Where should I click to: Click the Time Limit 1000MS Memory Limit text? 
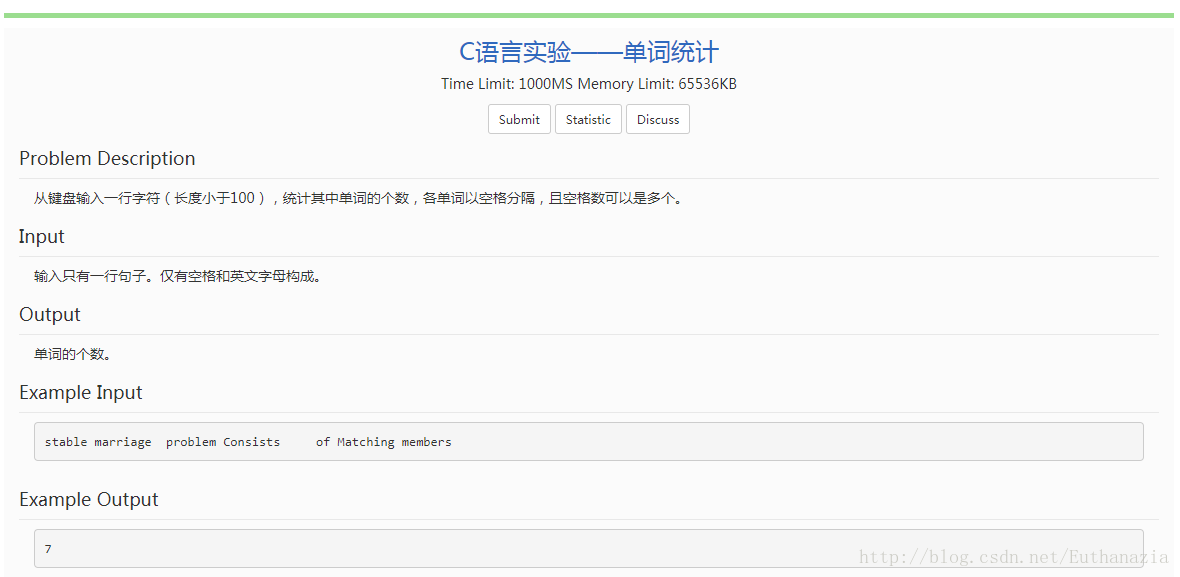click(x=589, y=84)
